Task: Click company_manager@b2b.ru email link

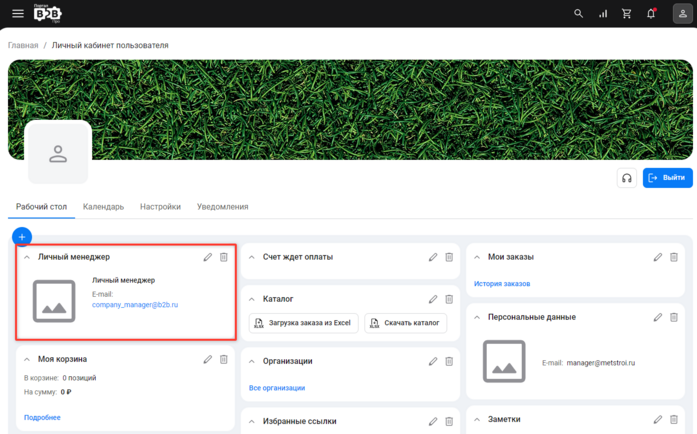Action: click(135, 305)
